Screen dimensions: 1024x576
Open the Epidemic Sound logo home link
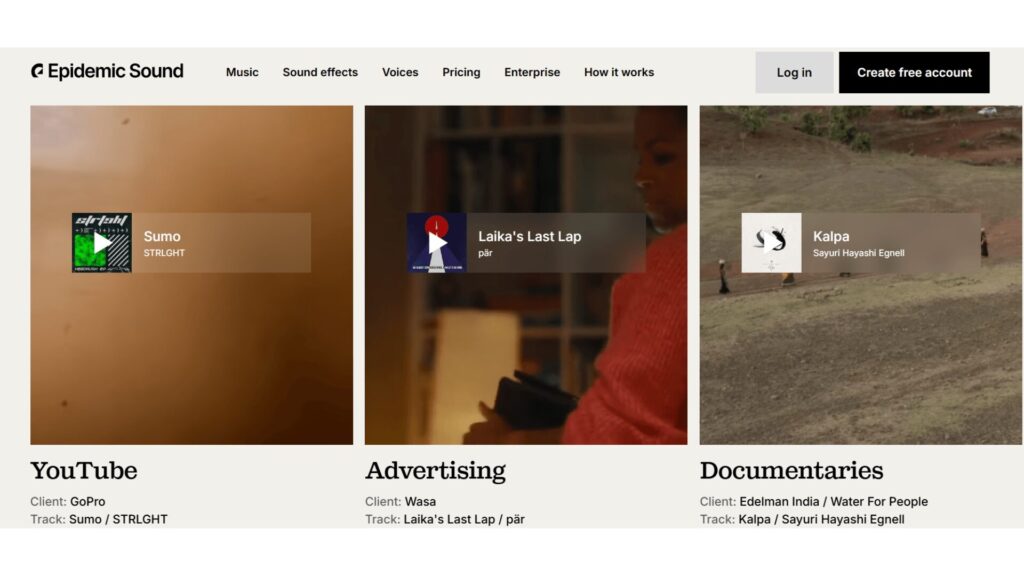(x=107, y=71)
